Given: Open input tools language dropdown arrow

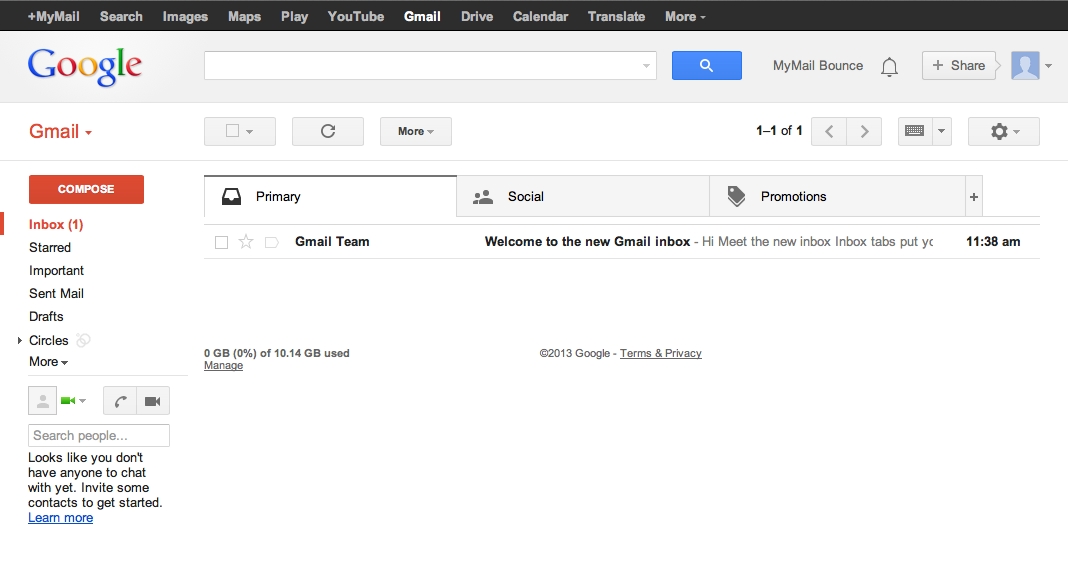Looking at the screenshot, I should (x=941, y=131).
